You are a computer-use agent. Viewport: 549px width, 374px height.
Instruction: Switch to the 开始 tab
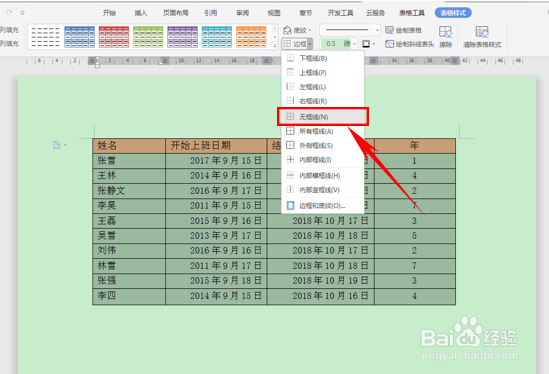pyautogui.click(x=109, y=13)
